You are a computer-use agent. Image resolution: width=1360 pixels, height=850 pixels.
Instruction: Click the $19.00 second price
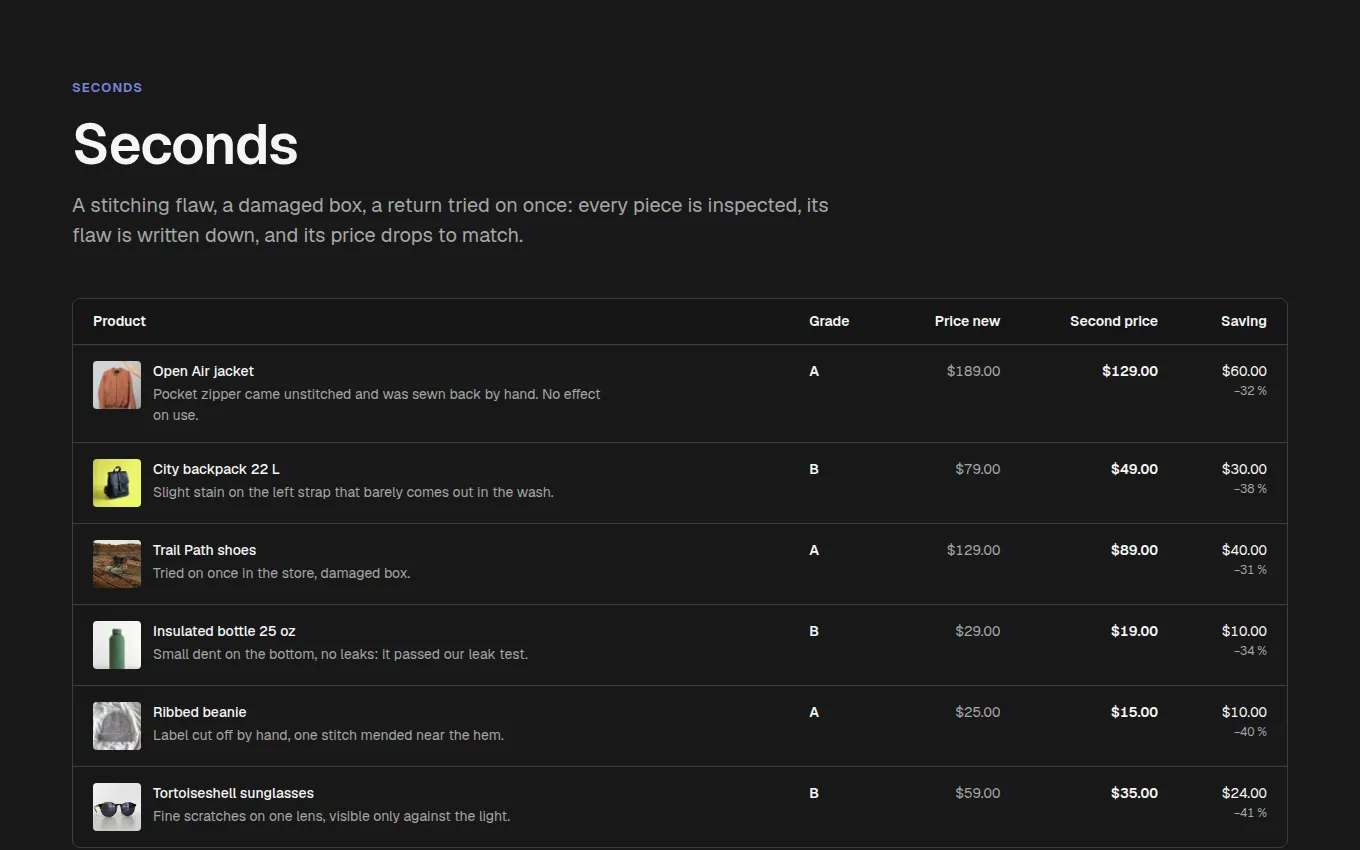coord(1134,631)
